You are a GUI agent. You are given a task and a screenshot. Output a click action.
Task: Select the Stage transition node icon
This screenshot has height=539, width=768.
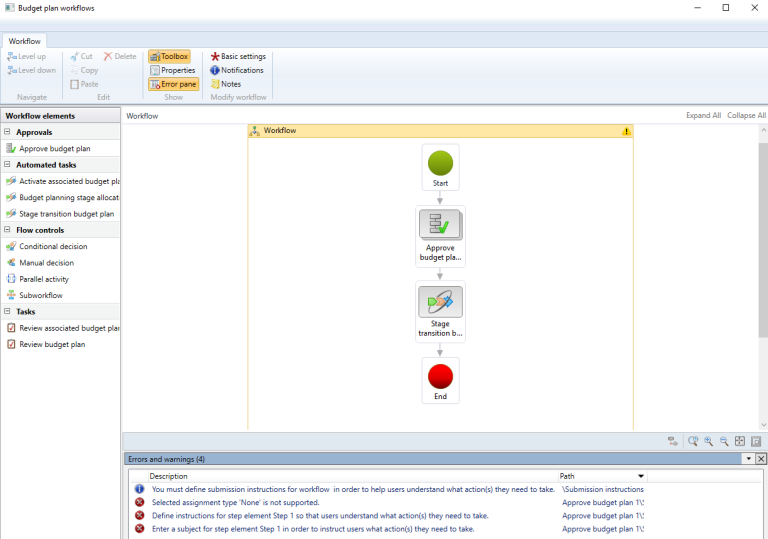tap(440, 301)
